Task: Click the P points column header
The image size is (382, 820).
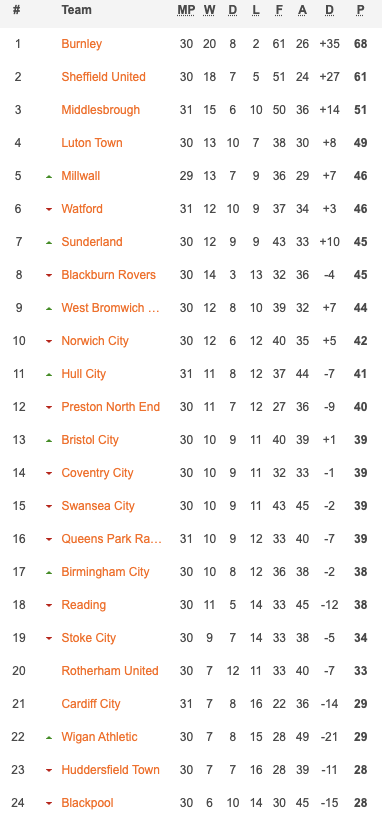Action: [361, 10]
